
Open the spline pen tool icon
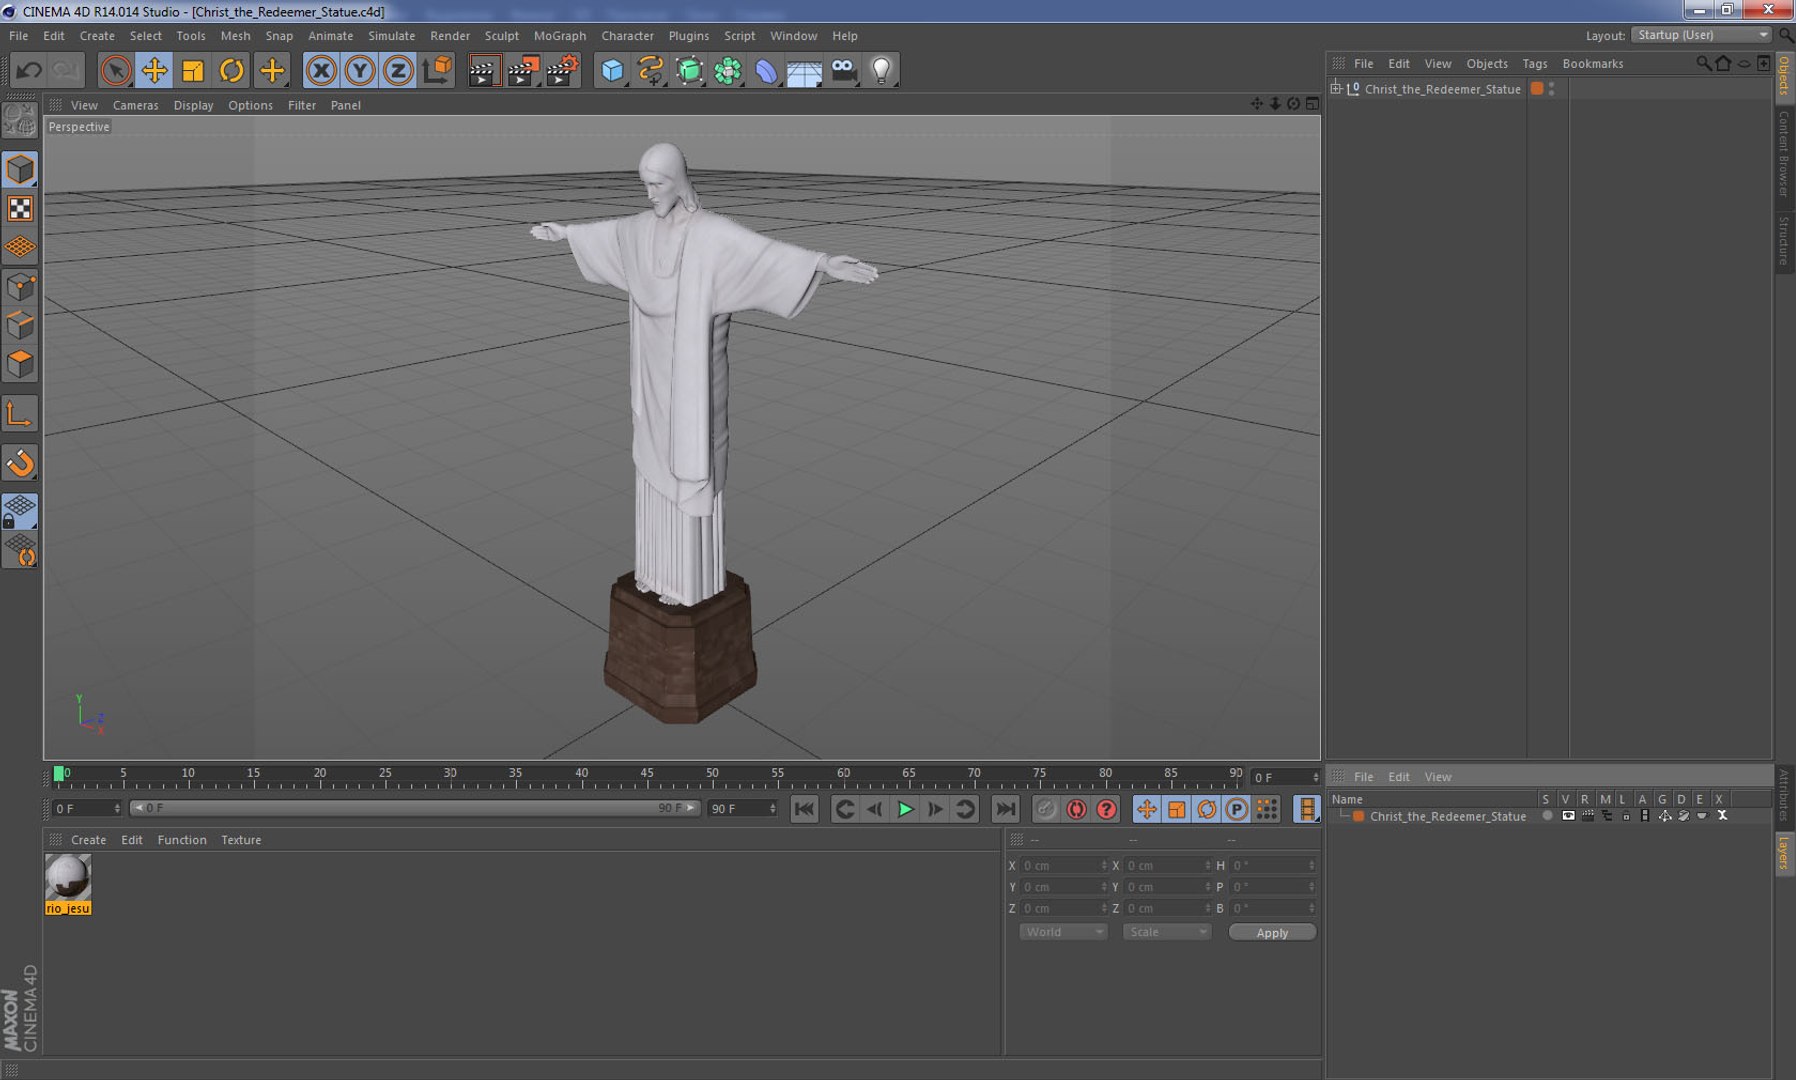(x=651, y=70)
